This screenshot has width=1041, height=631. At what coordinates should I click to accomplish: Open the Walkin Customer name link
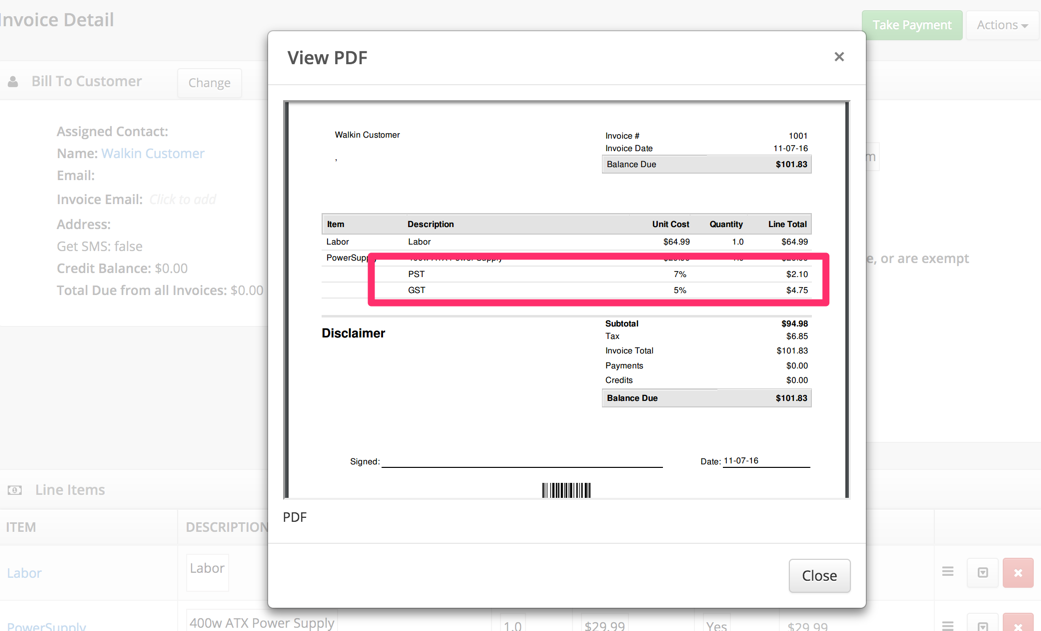[x=152, y=153]
